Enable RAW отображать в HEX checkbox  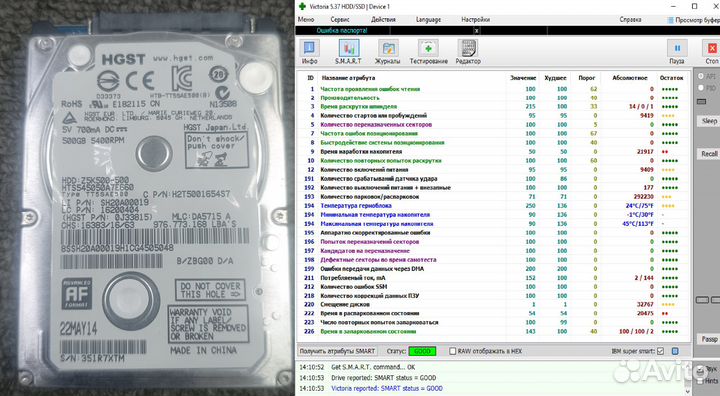452,351
